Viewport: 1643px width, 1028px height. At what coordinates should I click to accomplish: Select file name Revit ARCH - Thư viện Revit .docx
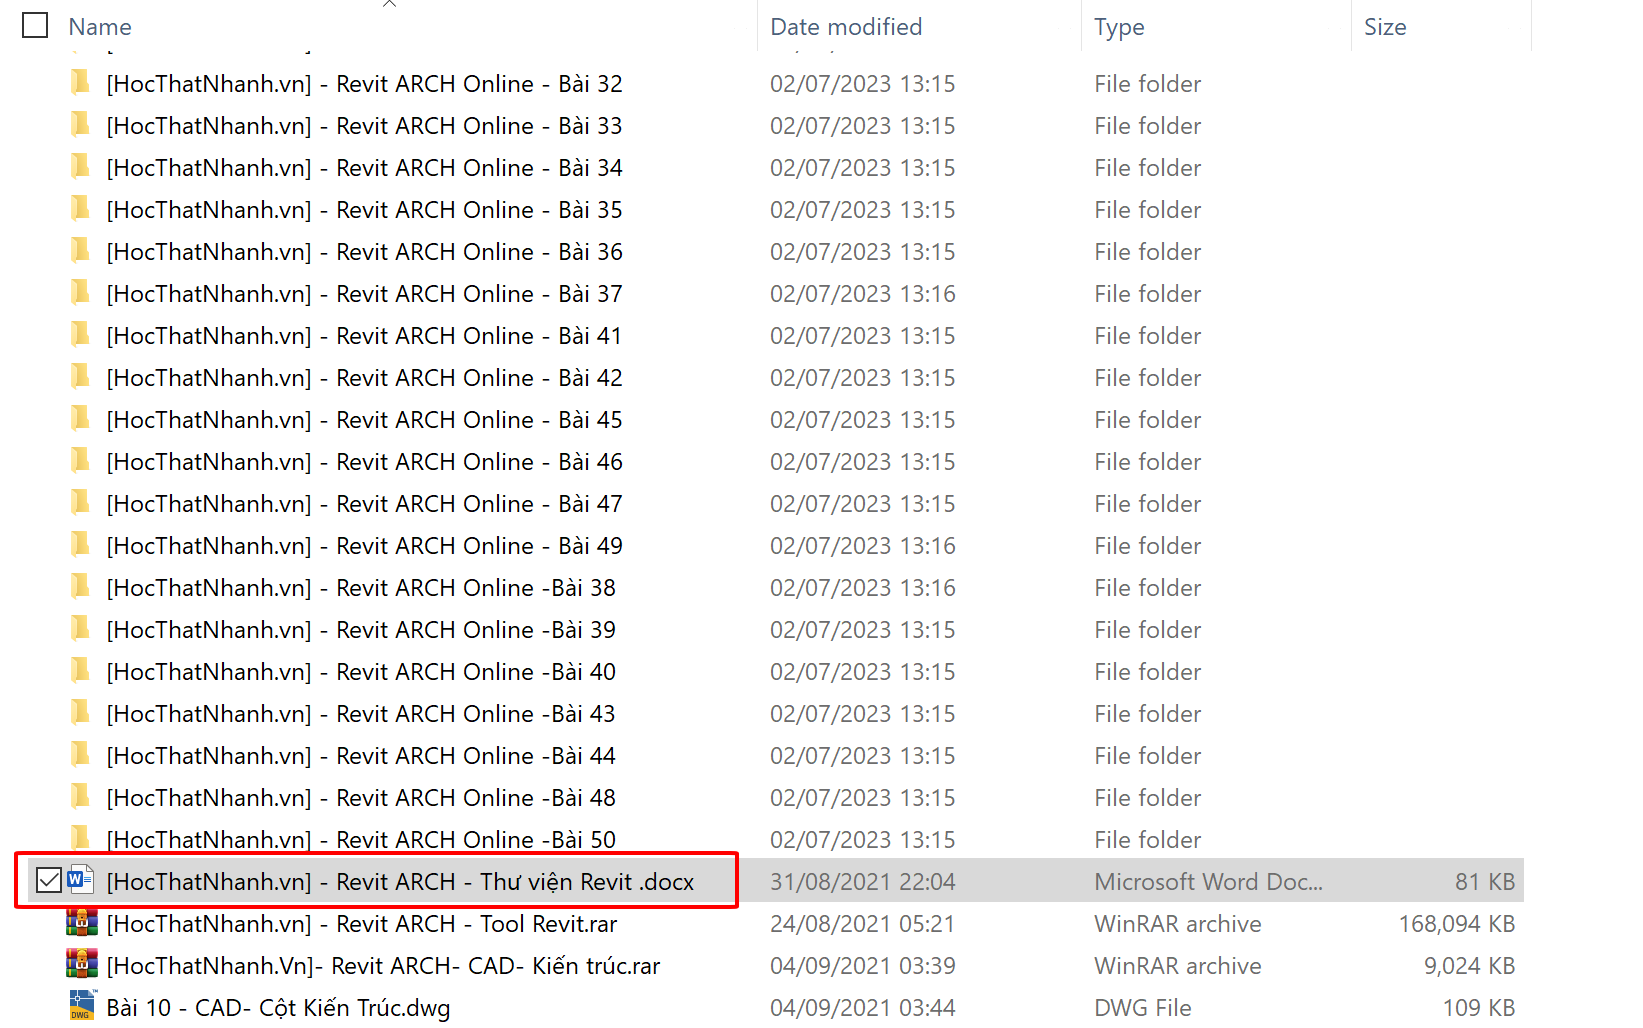pyautogui.click(x=400, y=882)
